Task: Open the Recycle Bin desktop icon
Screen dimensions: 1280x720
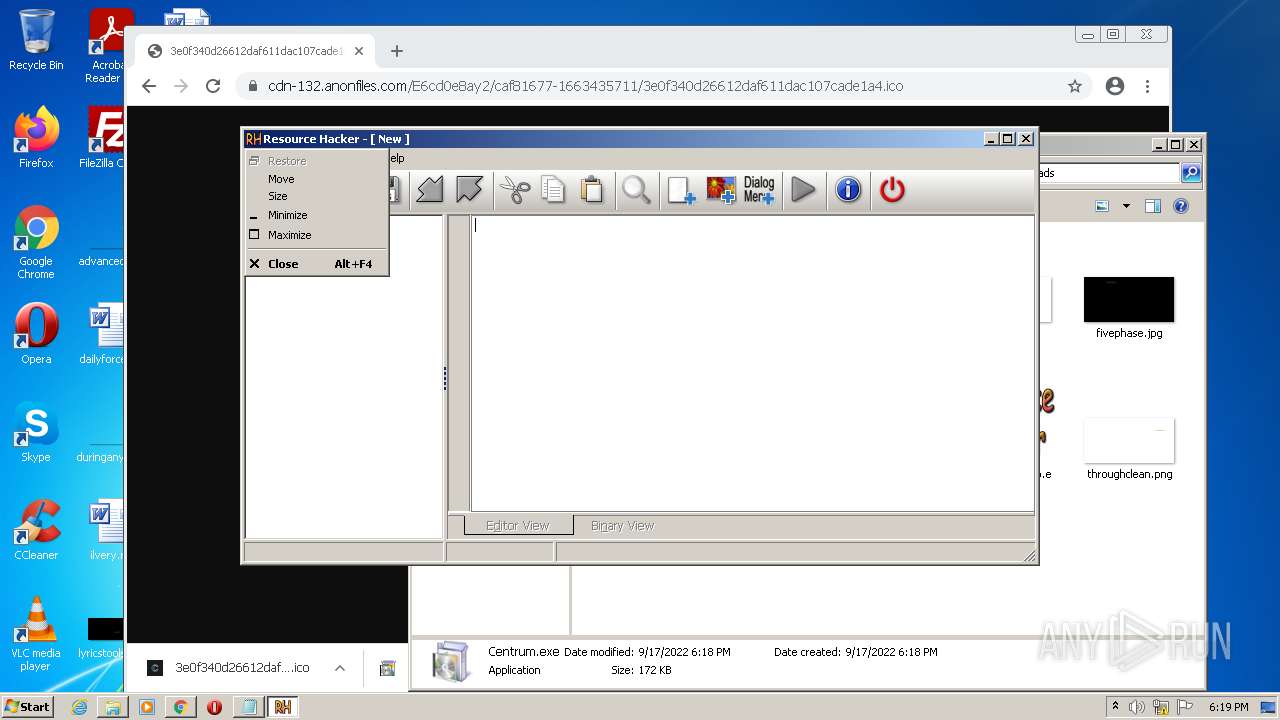Action: (x=36, y=40)
